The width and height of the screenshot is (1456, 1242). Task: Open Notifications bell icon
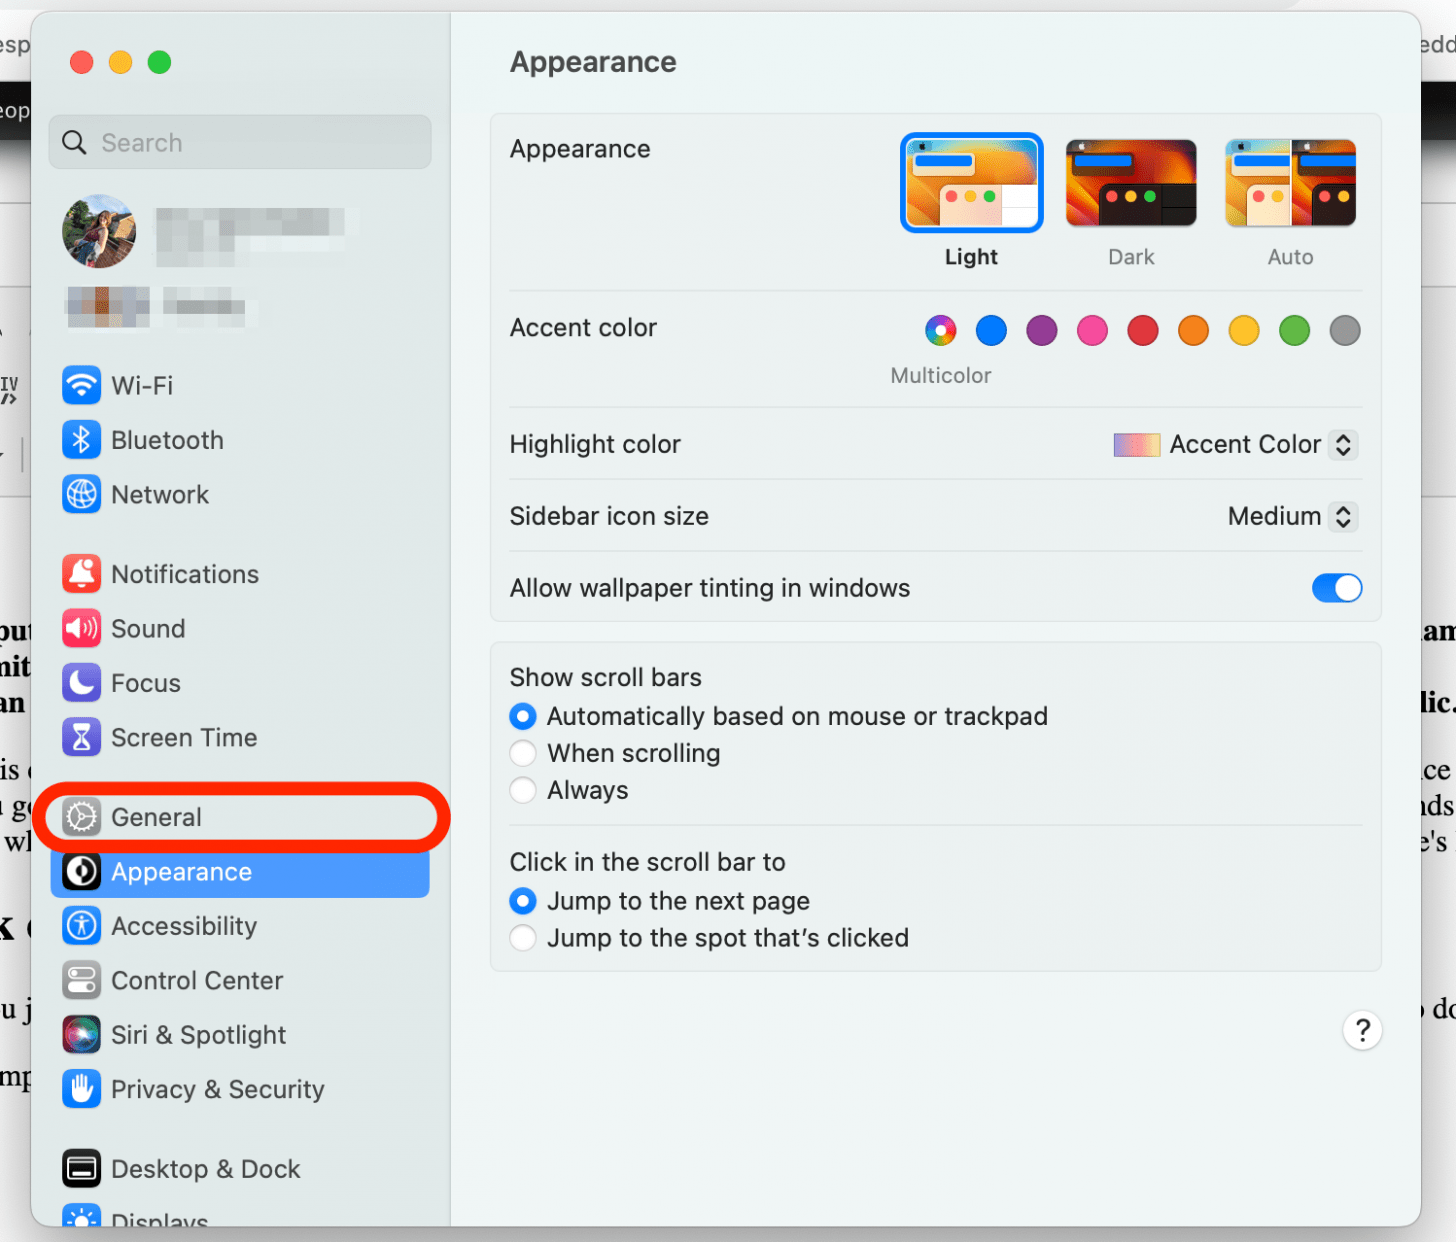[81, 574]
